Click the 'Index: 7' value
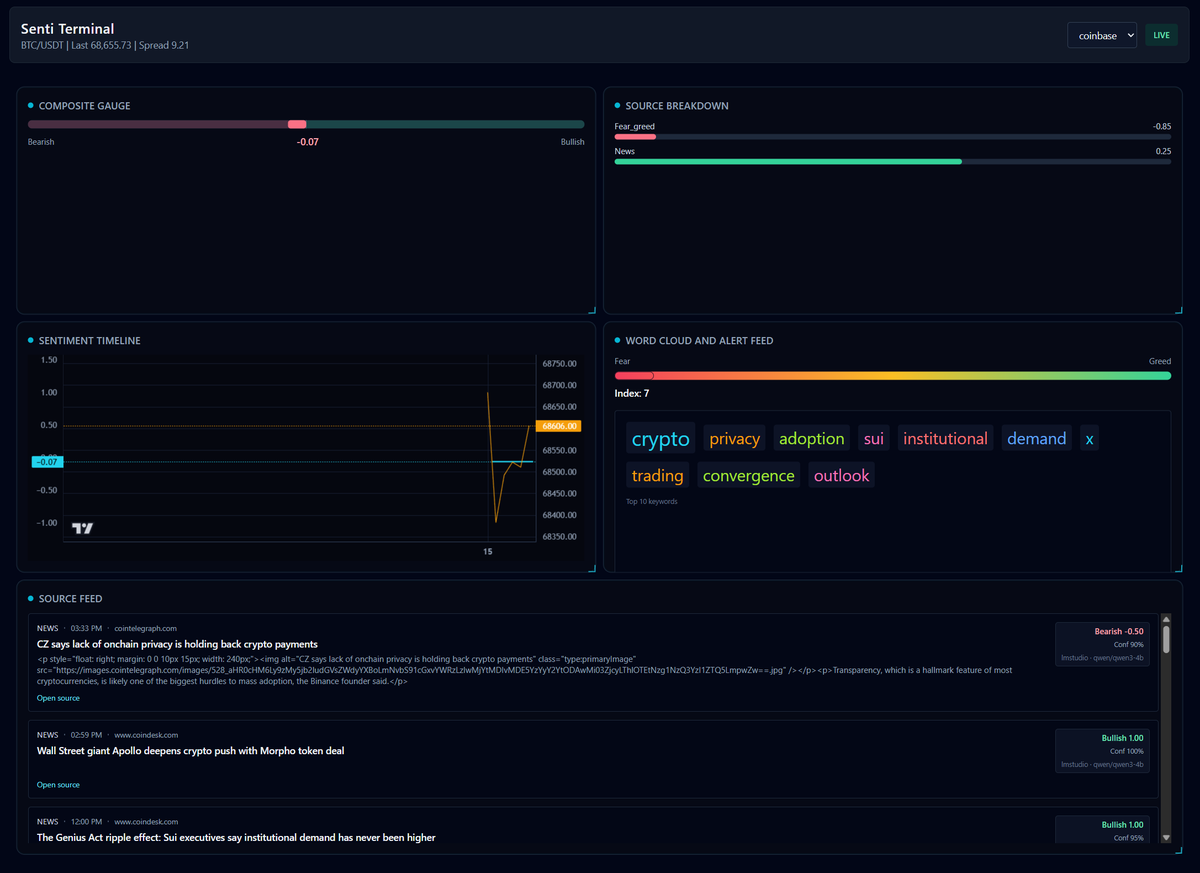The height and width of the screenshot is (873, 1200). (x=632, y=393)
